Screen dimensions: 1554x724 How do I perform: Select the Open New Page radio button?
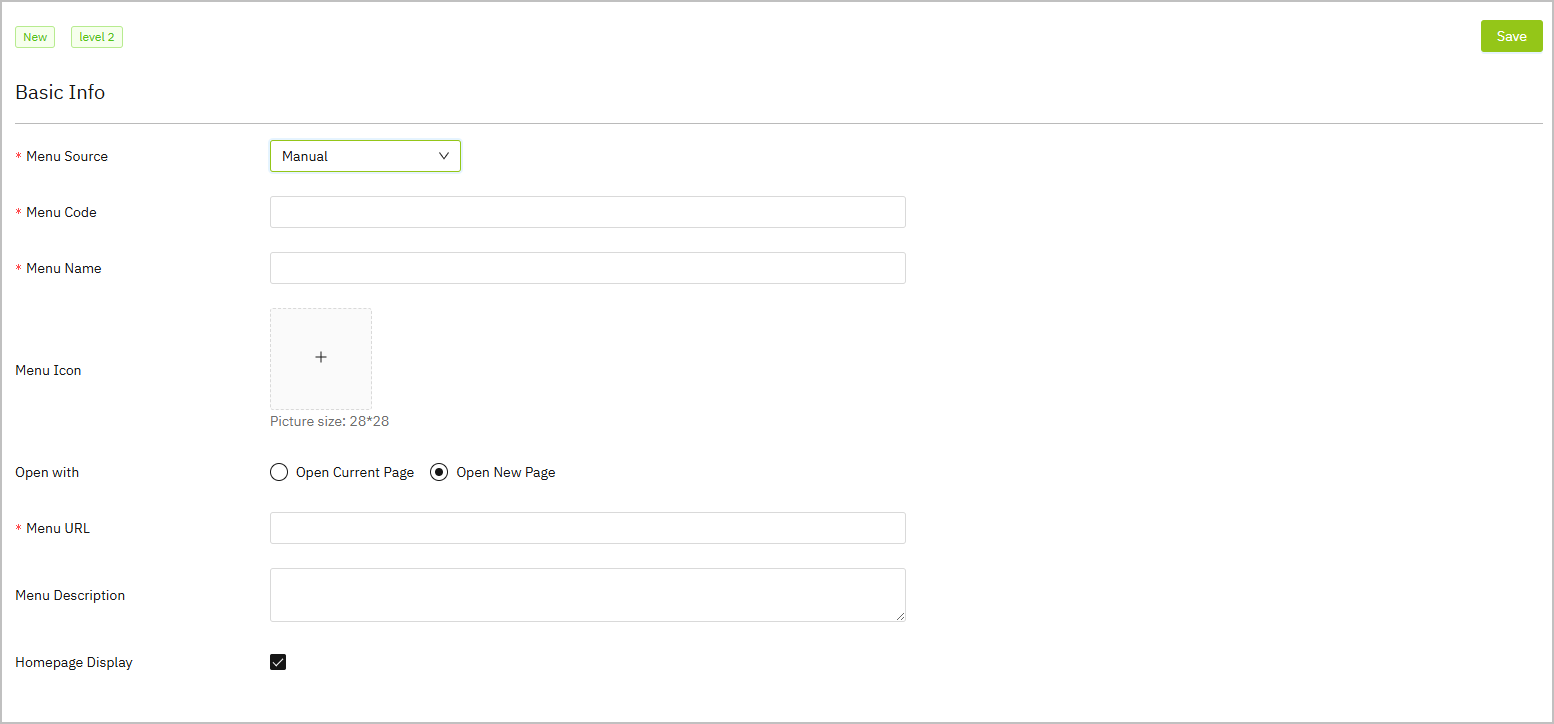click(x=439, y=472)
